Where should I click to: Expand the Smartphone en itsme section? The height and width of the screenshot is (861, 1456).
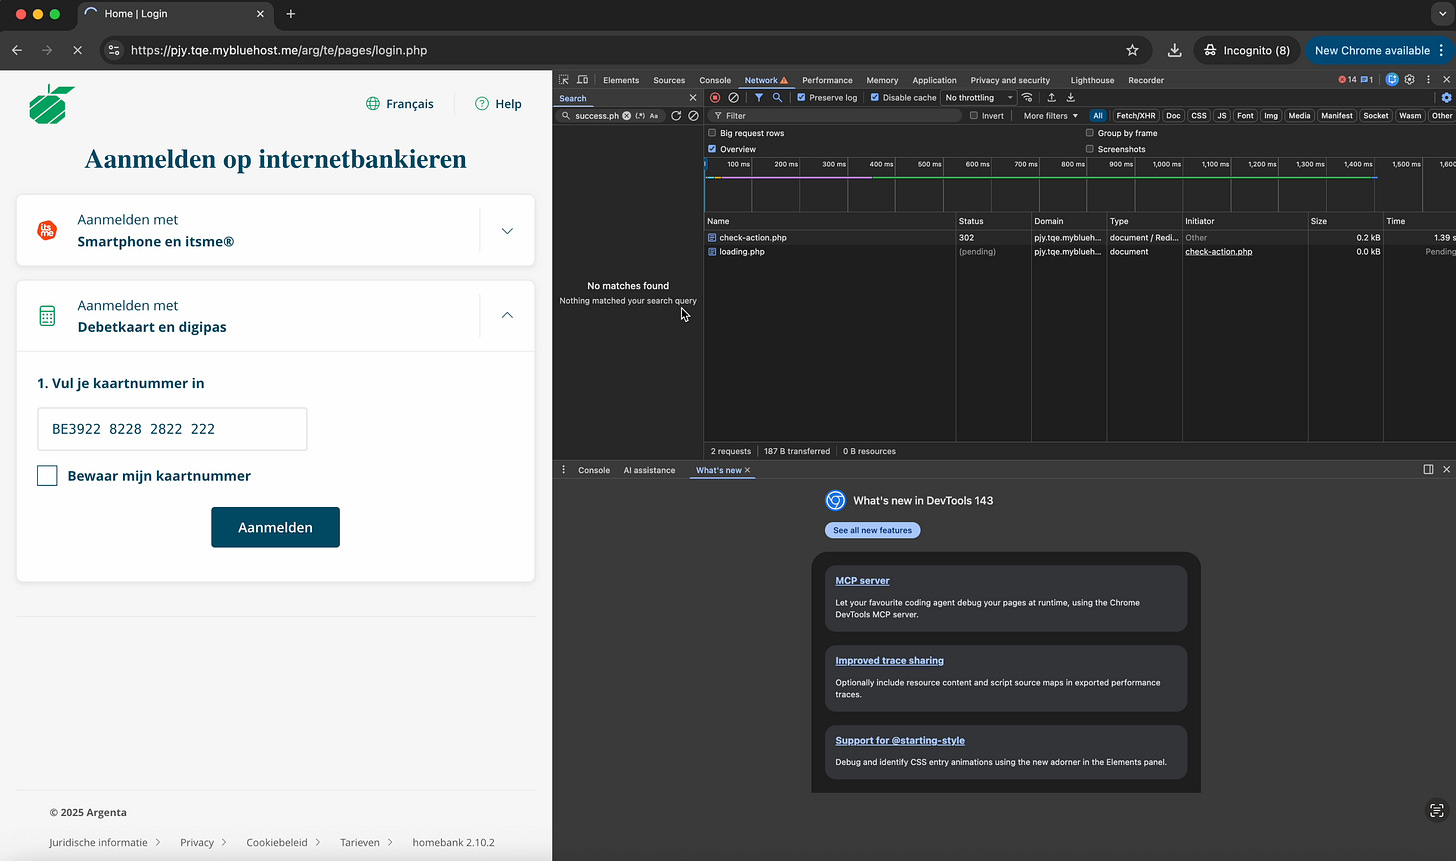point(507,231)
